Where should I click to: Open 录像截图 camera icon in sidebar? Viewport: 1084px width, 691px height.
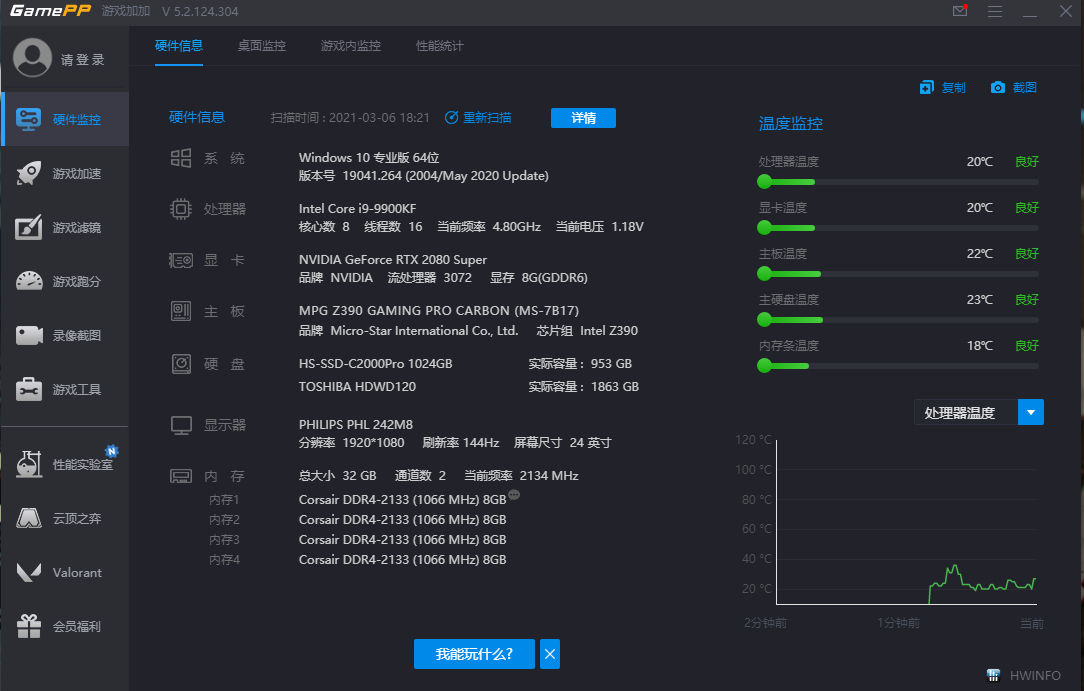click(29, 335)
